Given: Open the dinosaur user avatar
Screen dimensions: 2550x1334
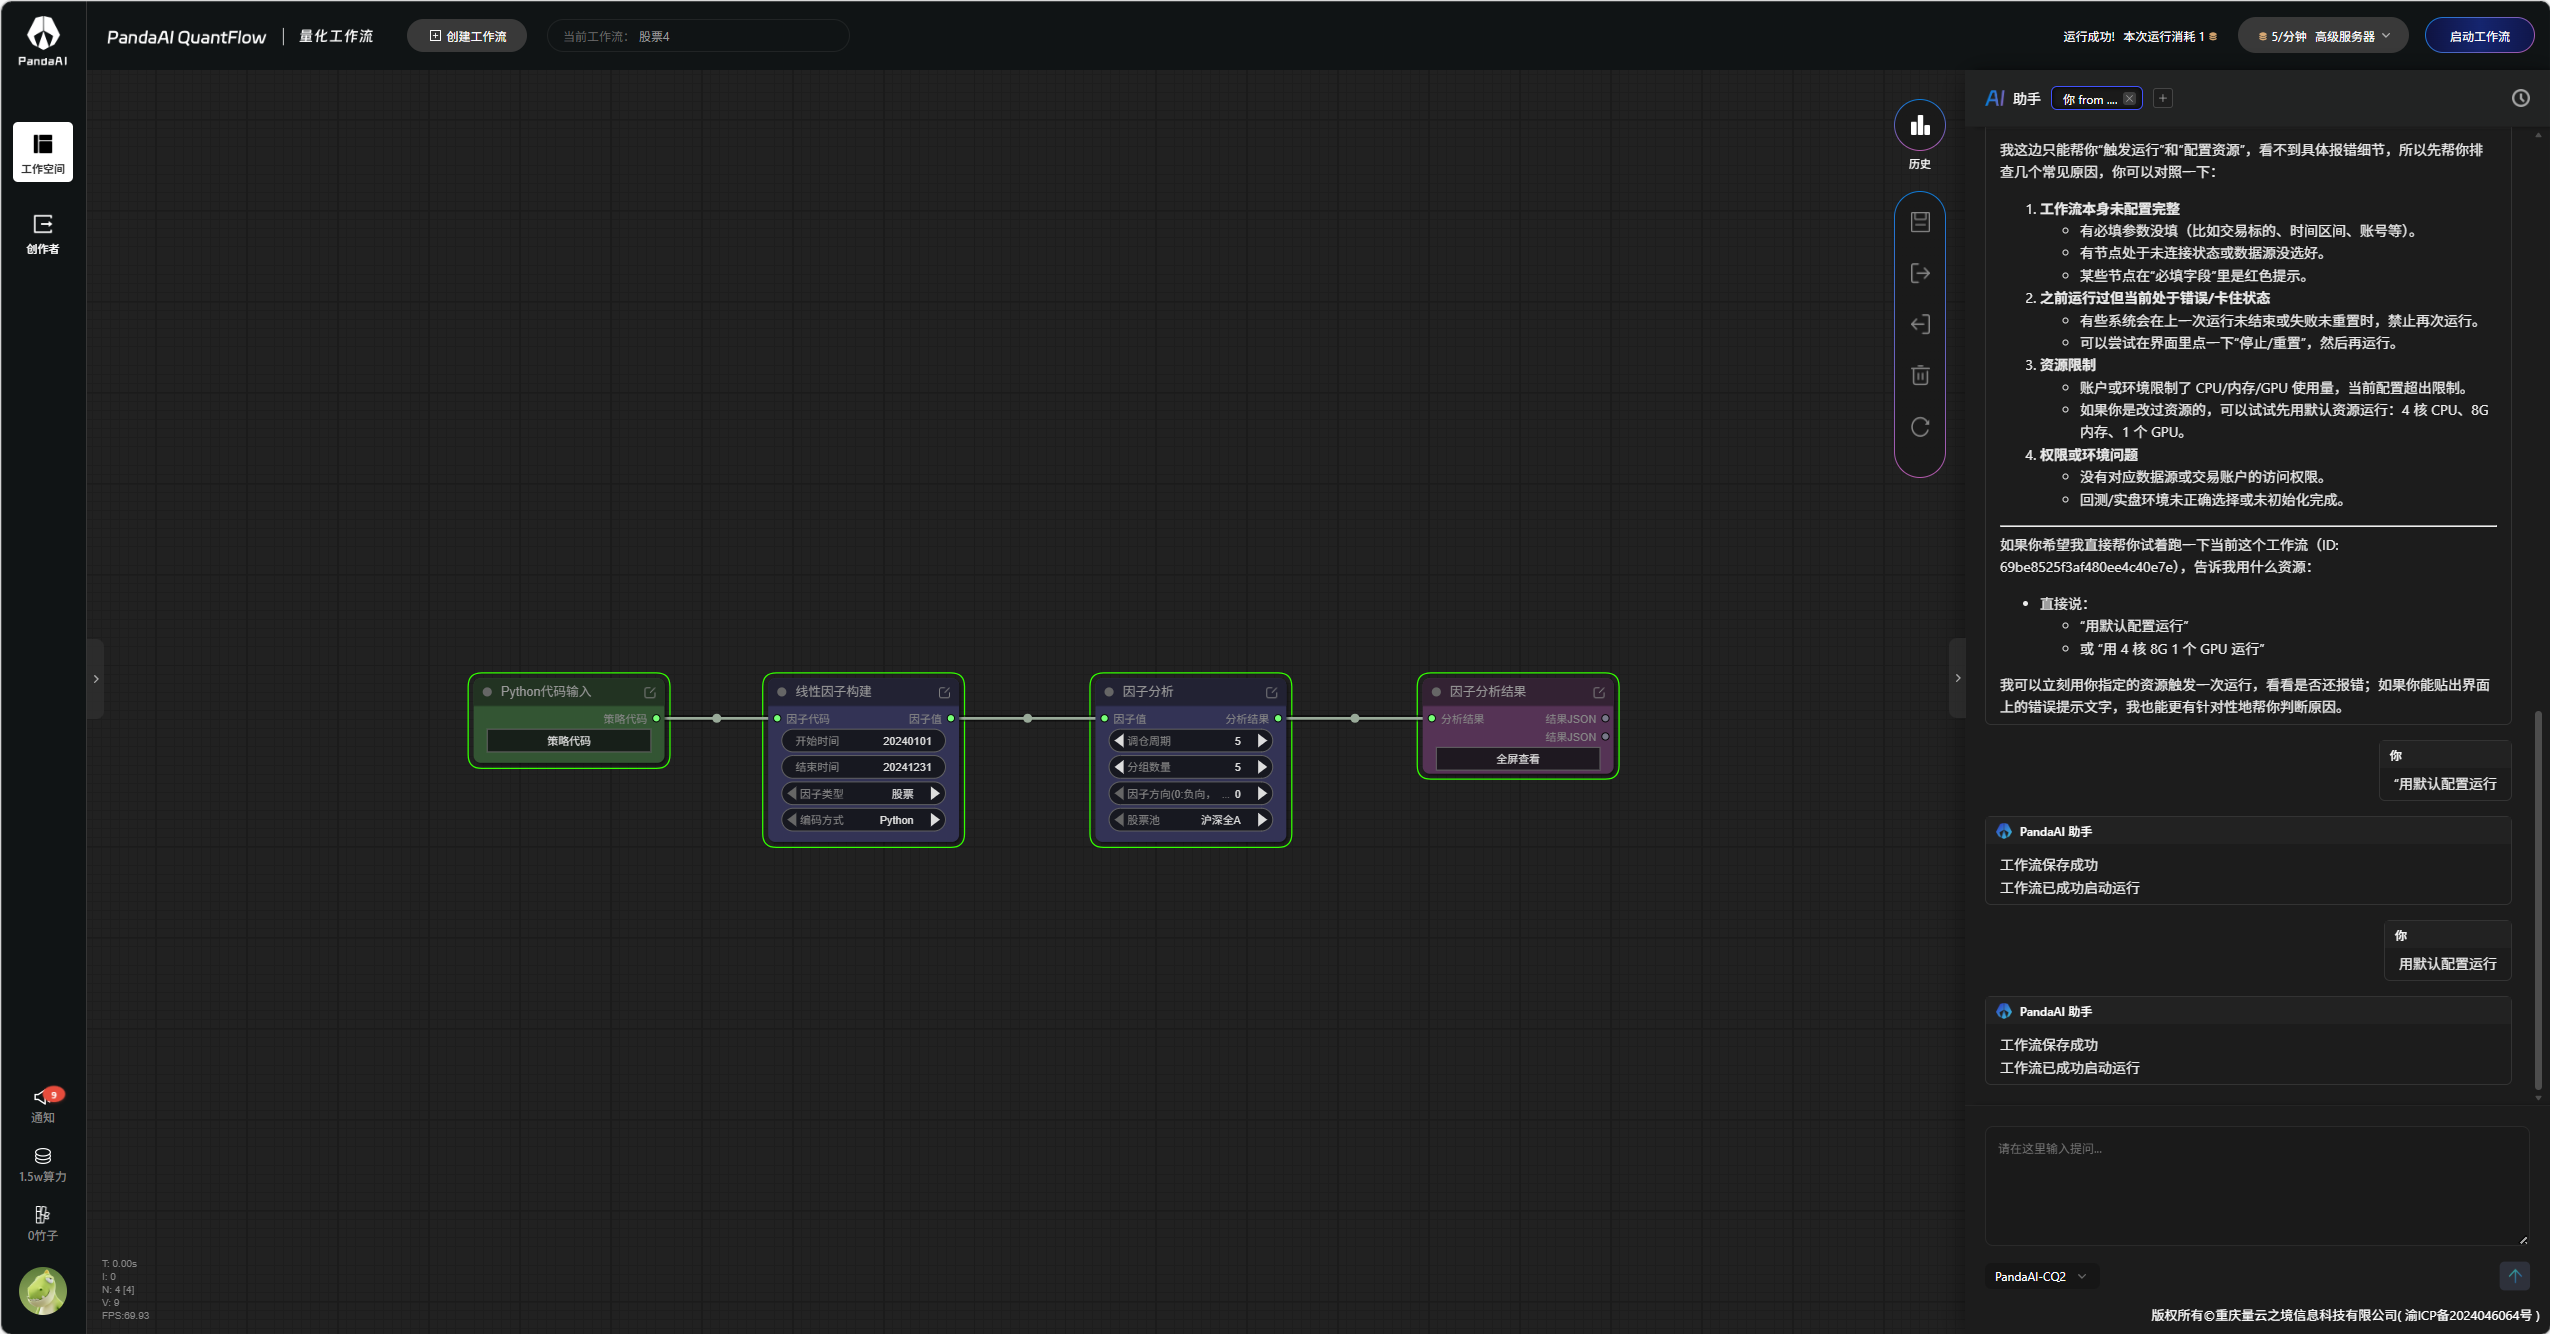Looking at the screenshot, I should tap(43, 1290).
